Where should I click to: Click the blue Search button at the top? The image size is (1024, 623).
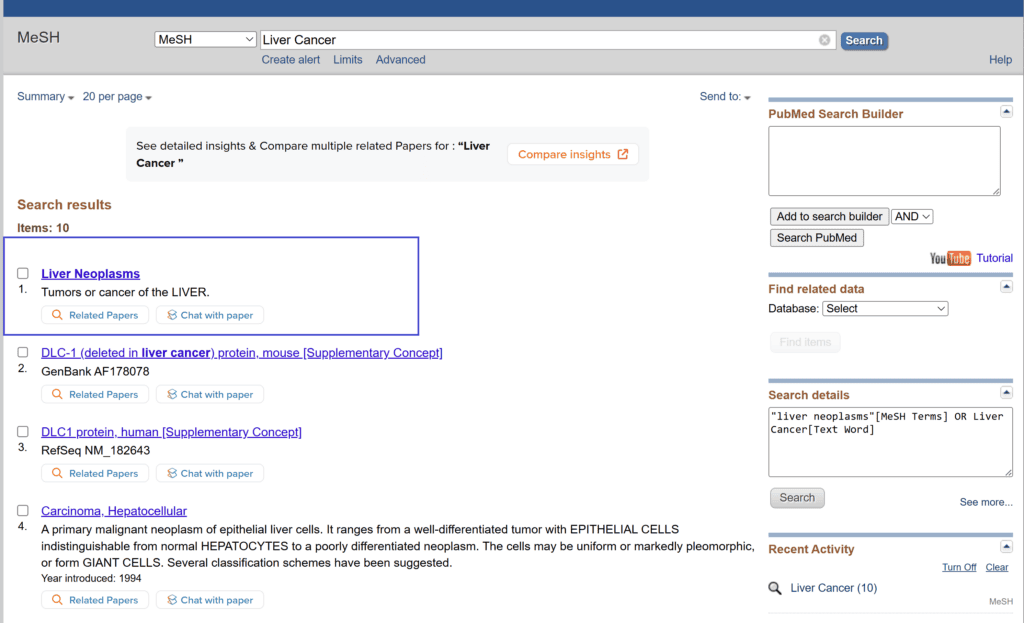[863, 40]
